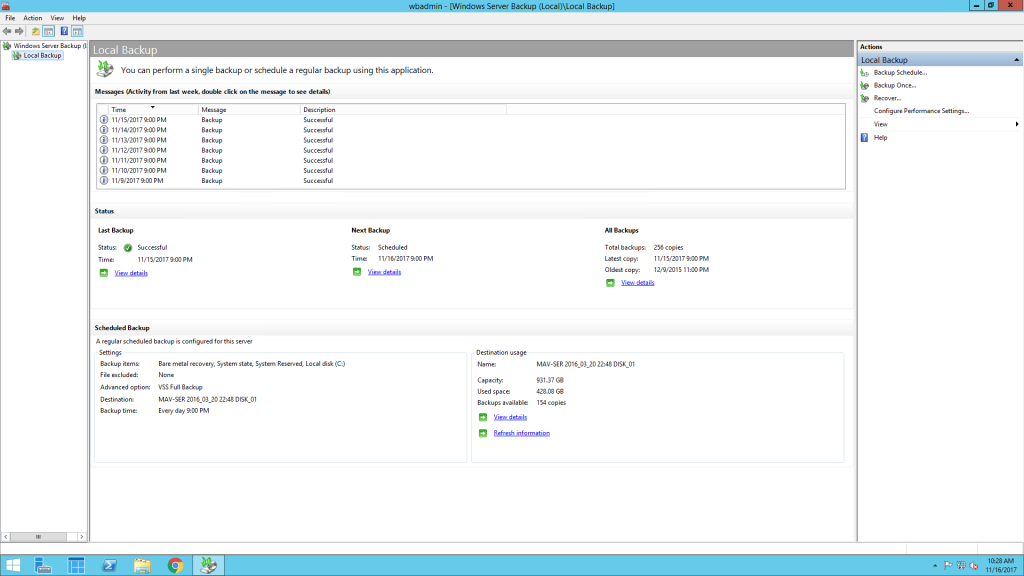
Task: Click the wbadmin icon in the title bar
Action: (x=6, y=6)
